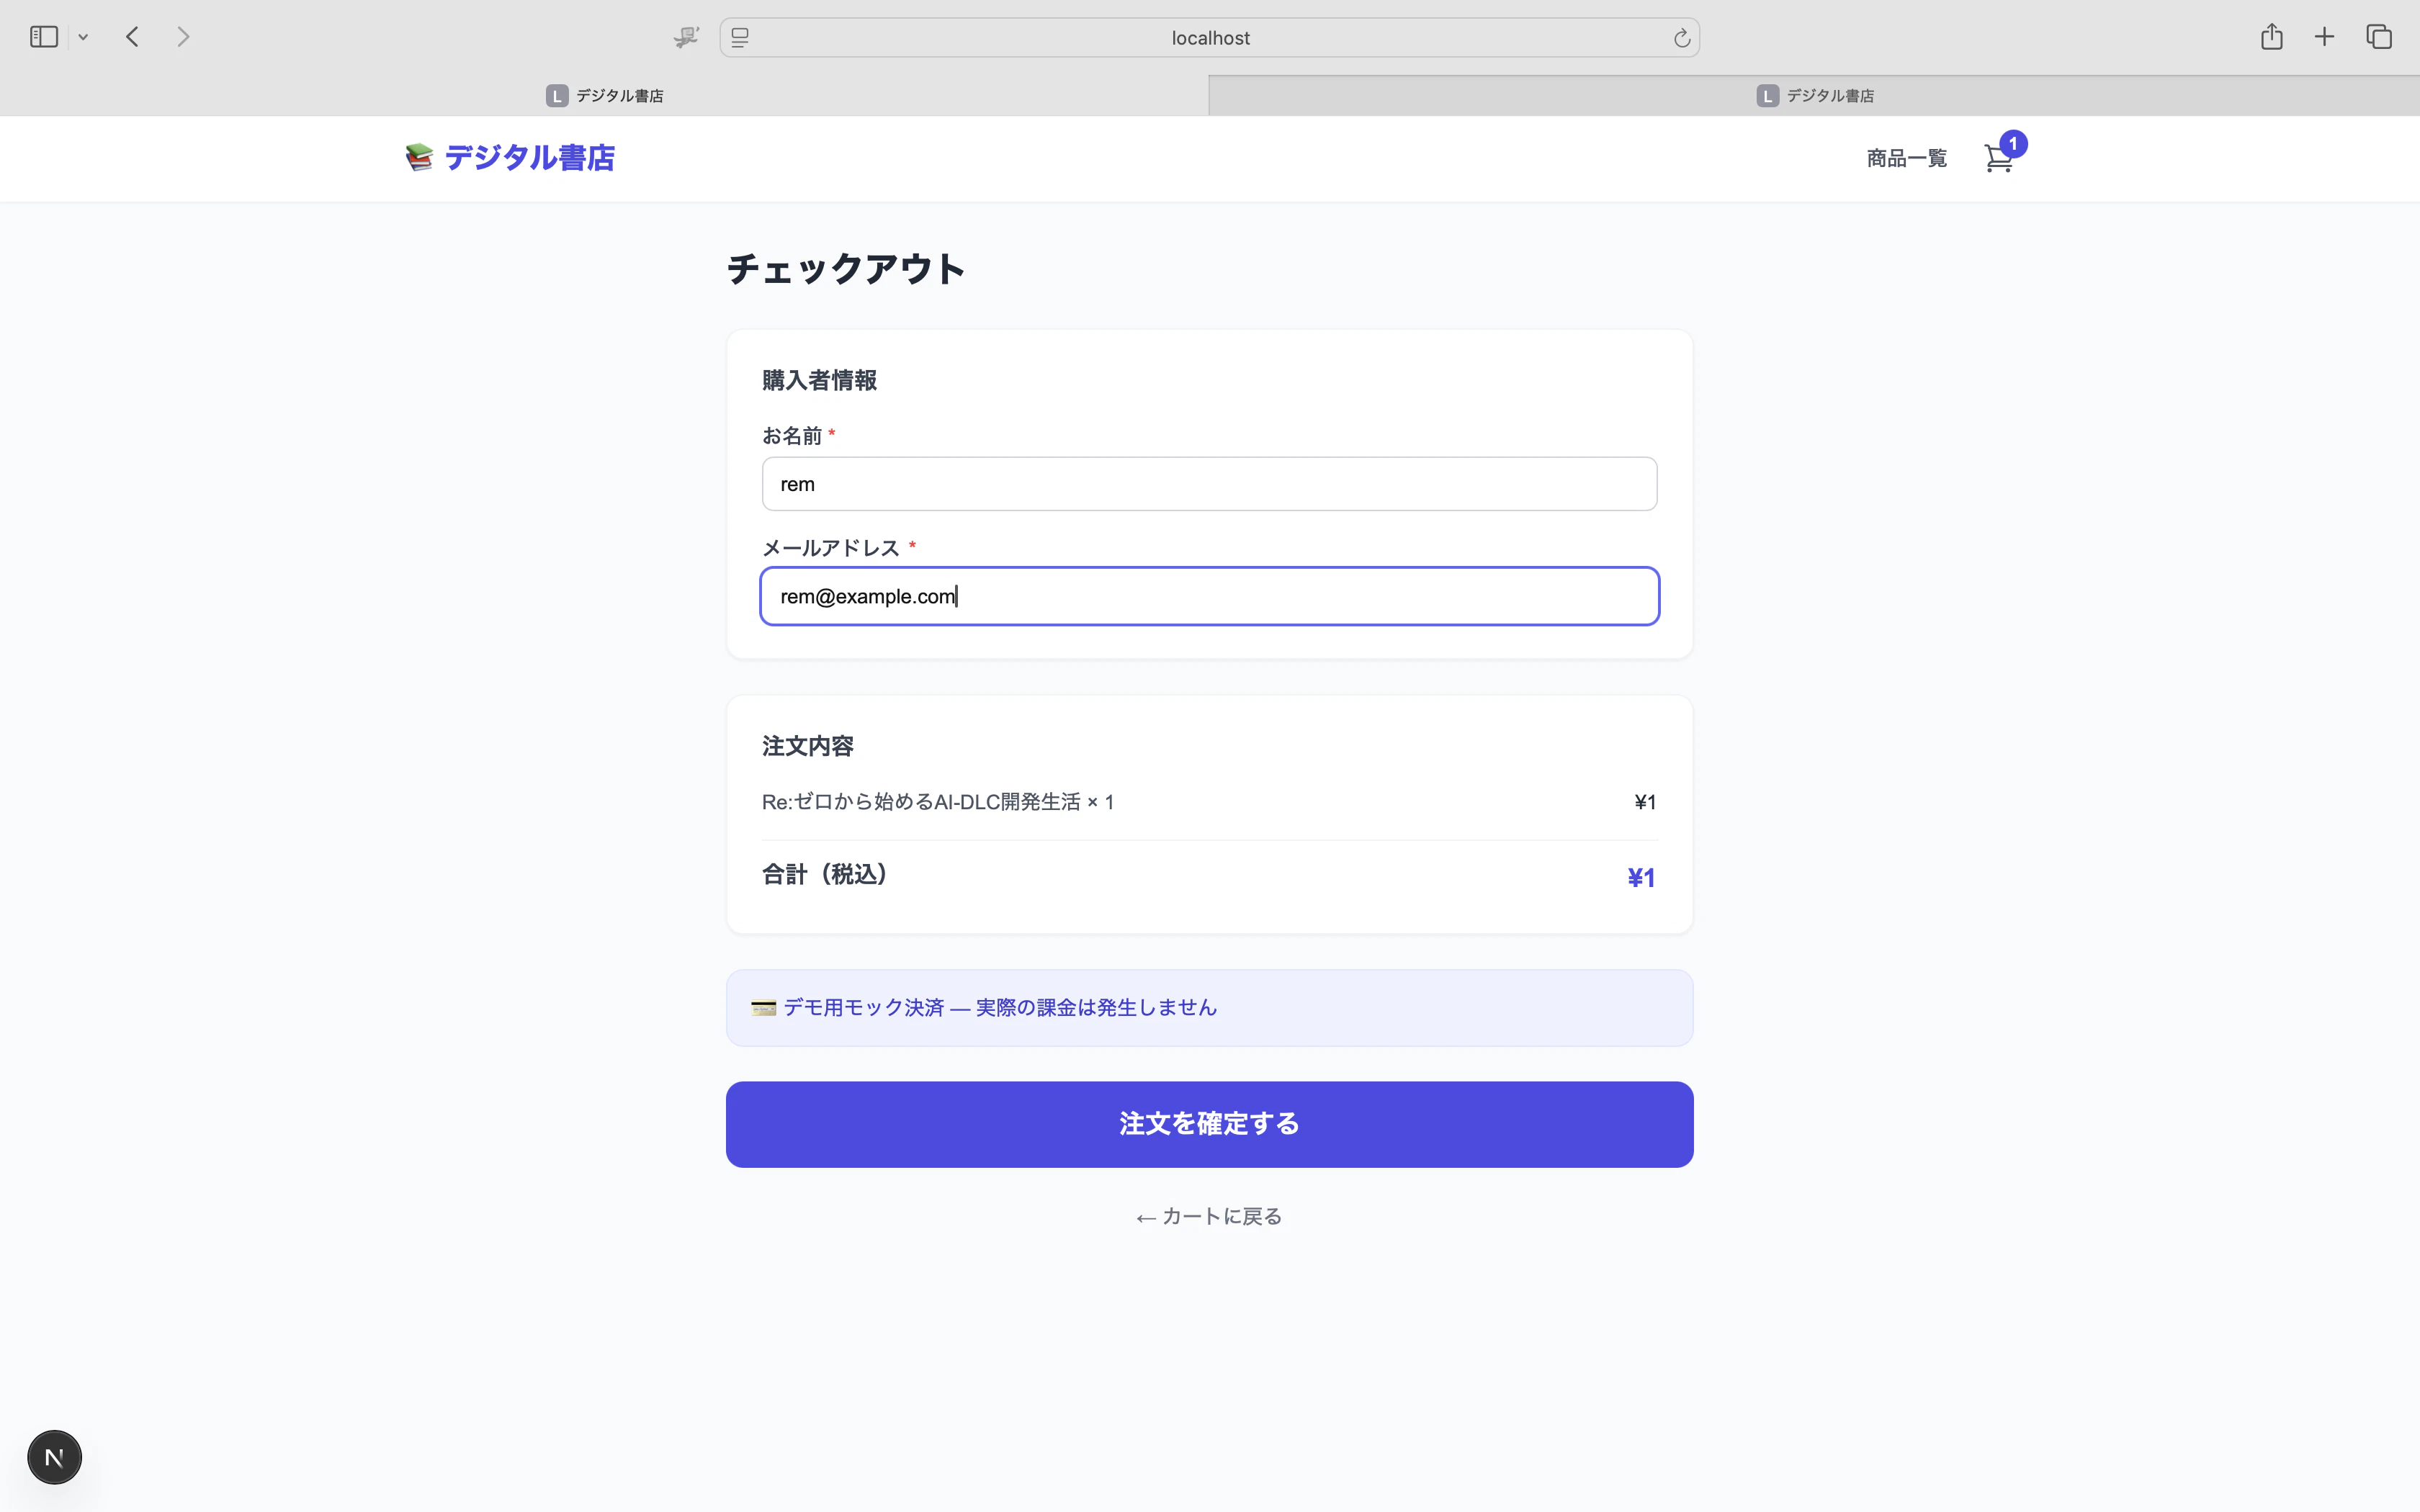This screenshot has width=2420, height=1512.
Task: Click the デジタル書店 site logo
Action: (510, 157)
